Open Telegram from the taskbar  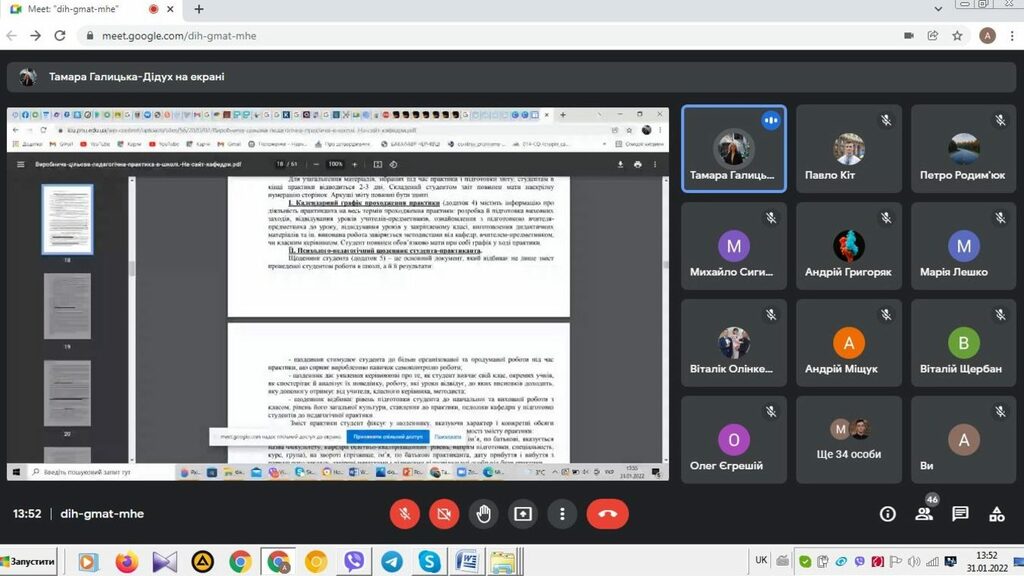tap(391, 562)
